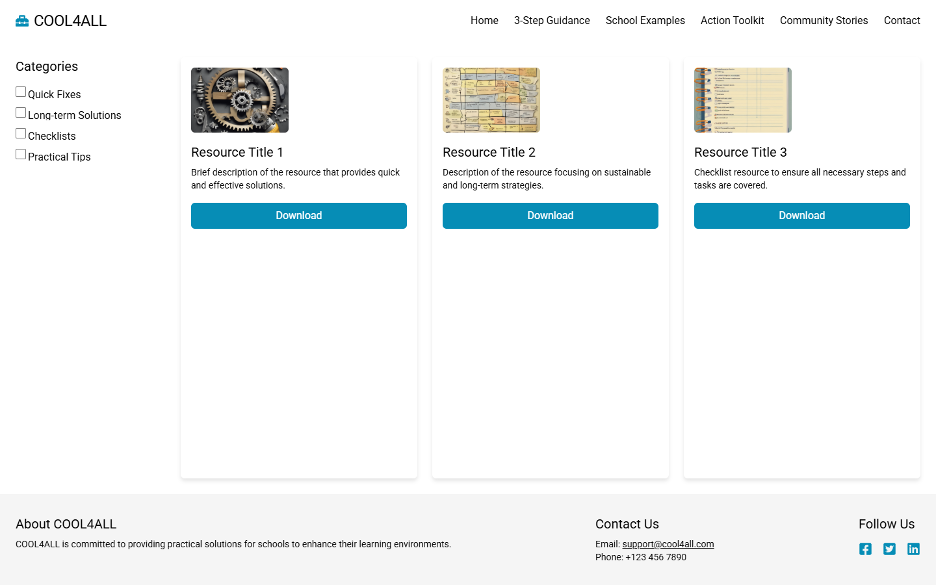Download Resource Title 1

[299, 216]
